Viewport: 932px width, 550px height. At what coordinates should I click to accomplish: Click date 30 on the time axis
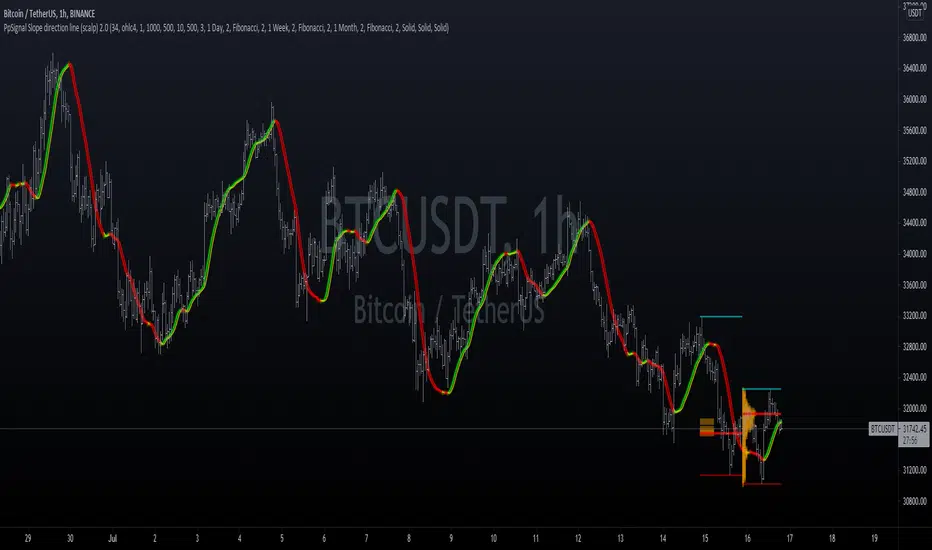pyautogui.click(x=70, y=539)
